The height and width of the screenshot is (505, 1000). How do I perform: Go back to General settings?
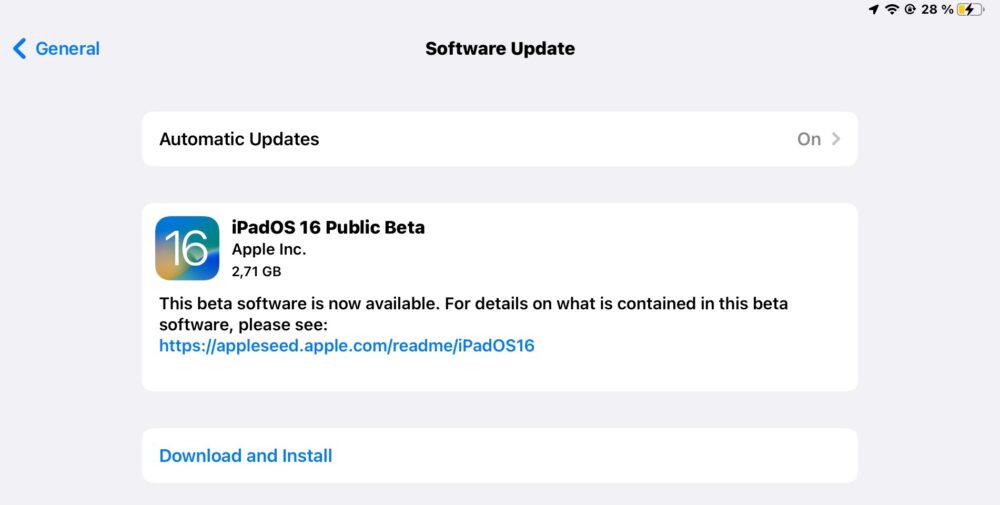click(67, 48)
